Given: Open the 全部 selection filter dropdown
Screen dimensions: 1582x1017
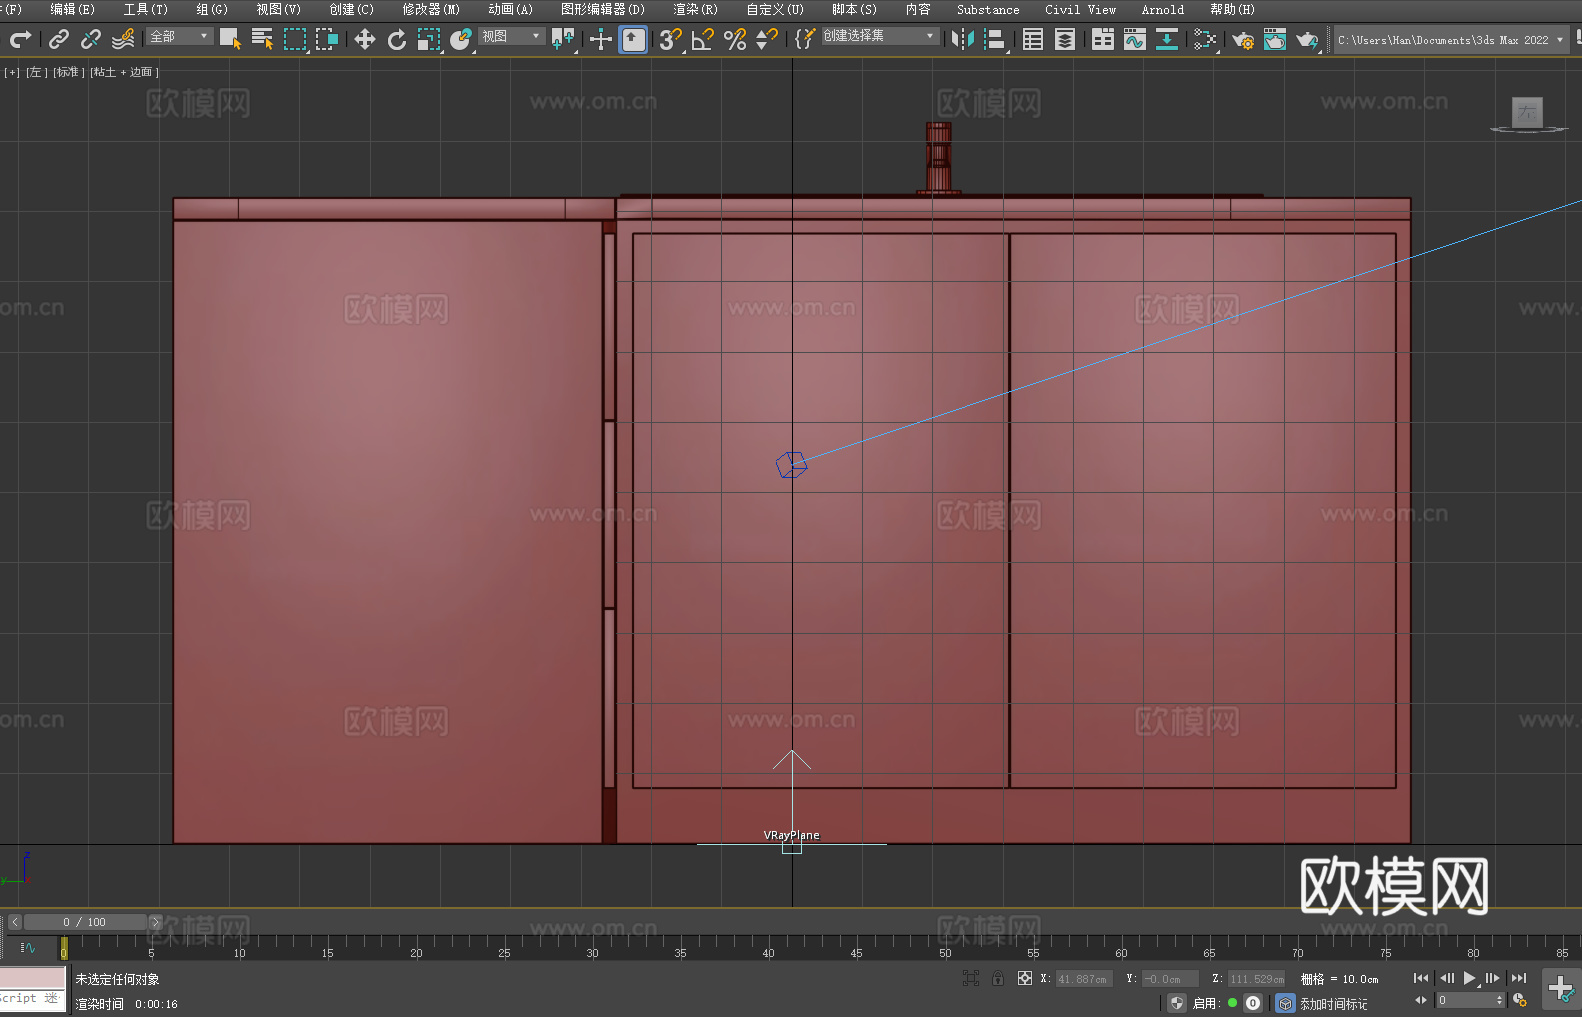Looking at the screenshot, I should tap(180, 36).
